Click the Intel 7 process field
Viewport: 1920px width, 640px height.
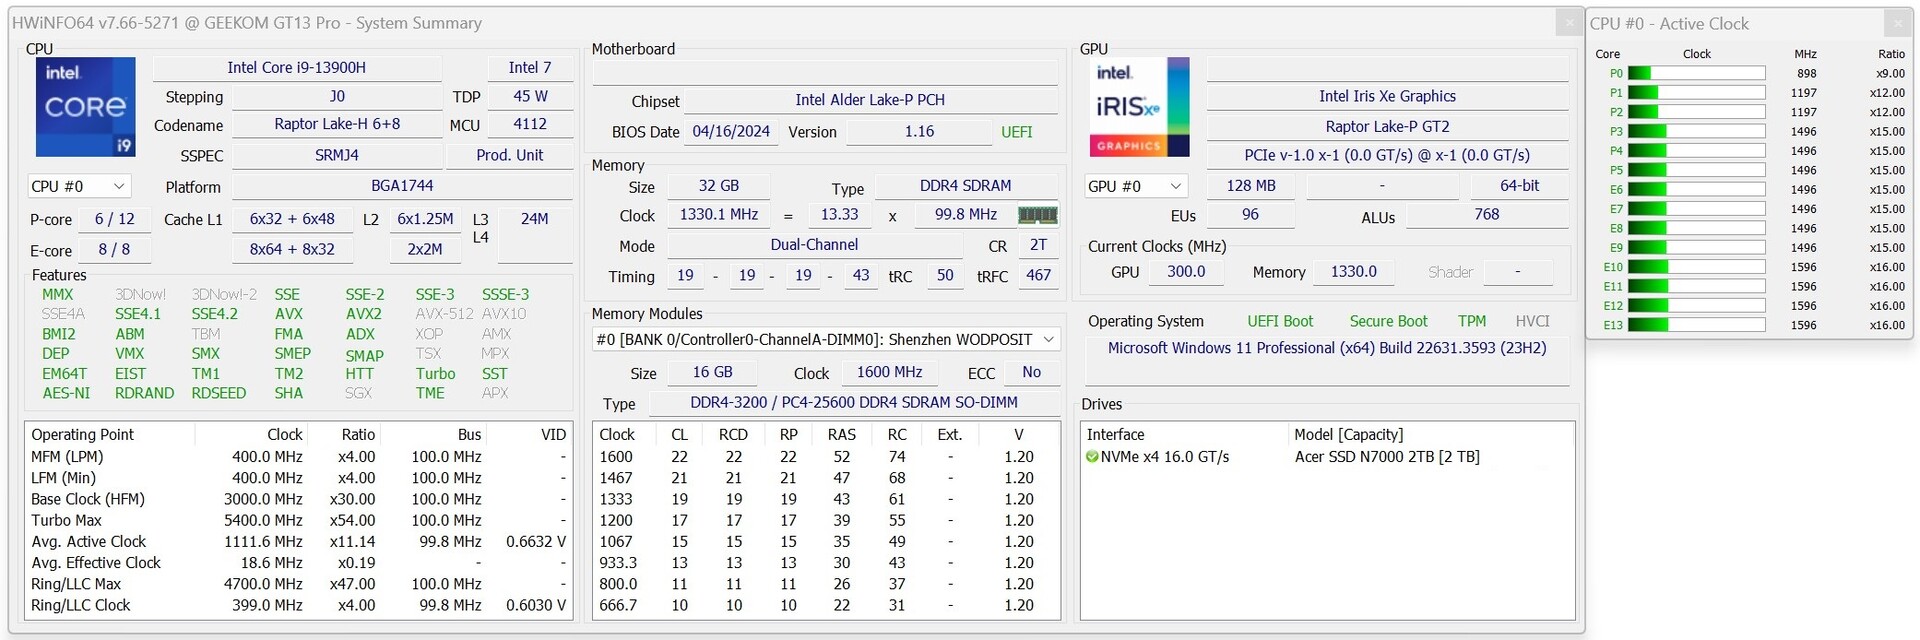pos(530,68)
